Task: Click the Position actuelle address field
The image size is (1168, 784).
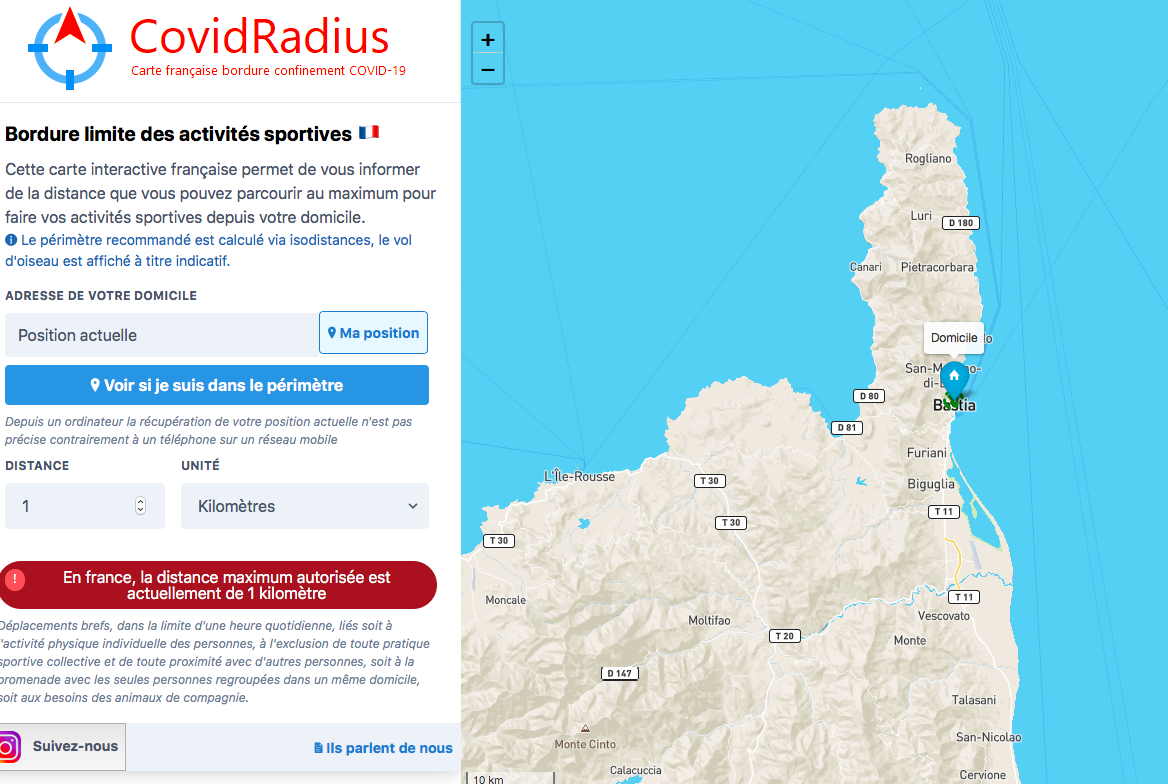Action: pyautogui.click(x=162, y=335)
